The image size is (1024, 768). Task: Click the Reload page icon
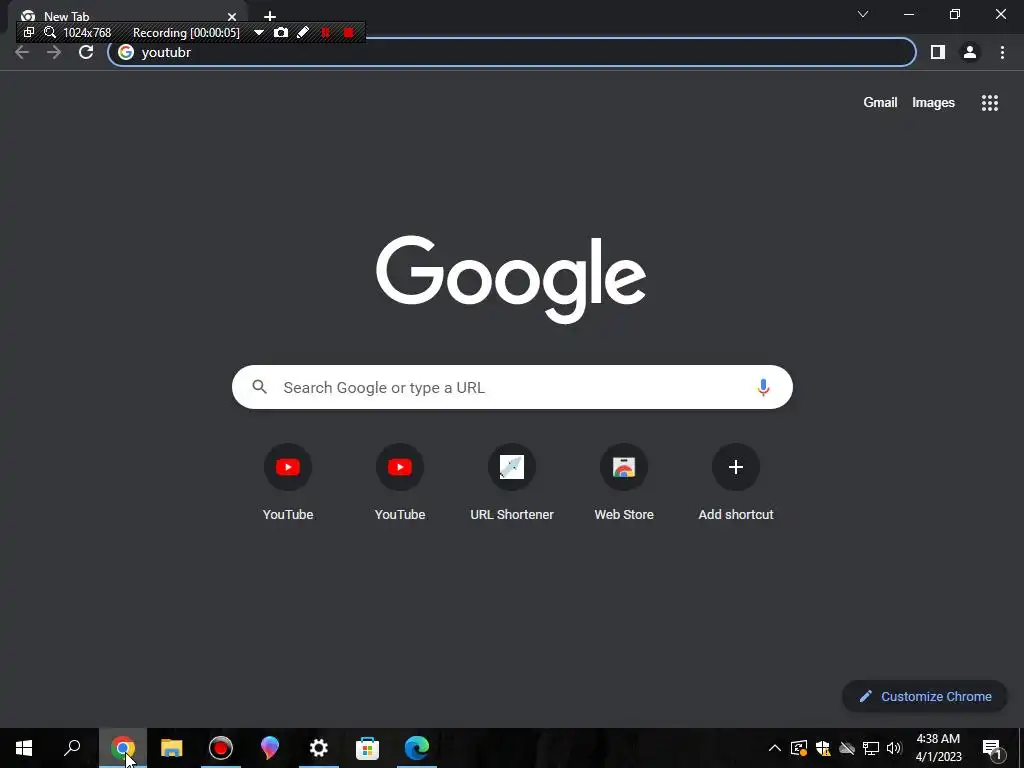[86, 52]
